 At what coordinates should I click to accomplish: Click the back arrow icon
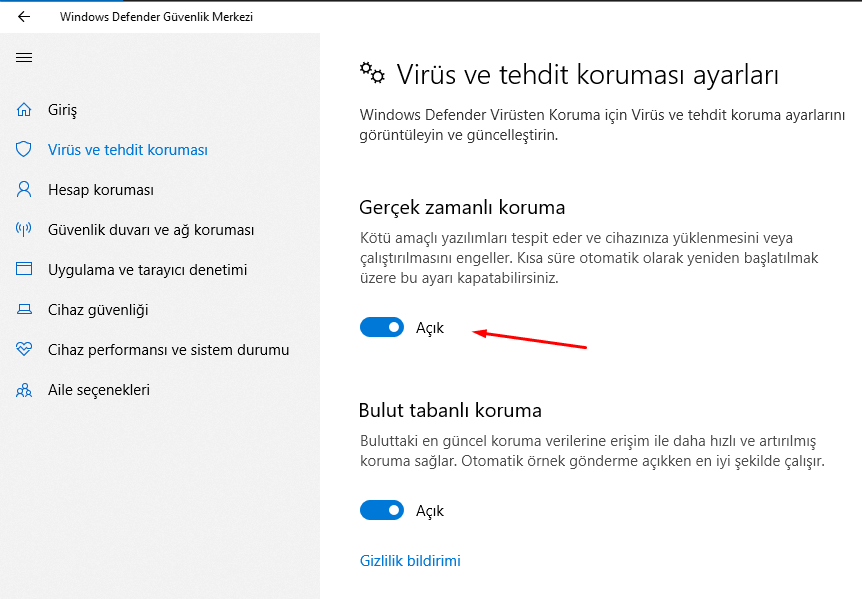[x=24, y=16]
